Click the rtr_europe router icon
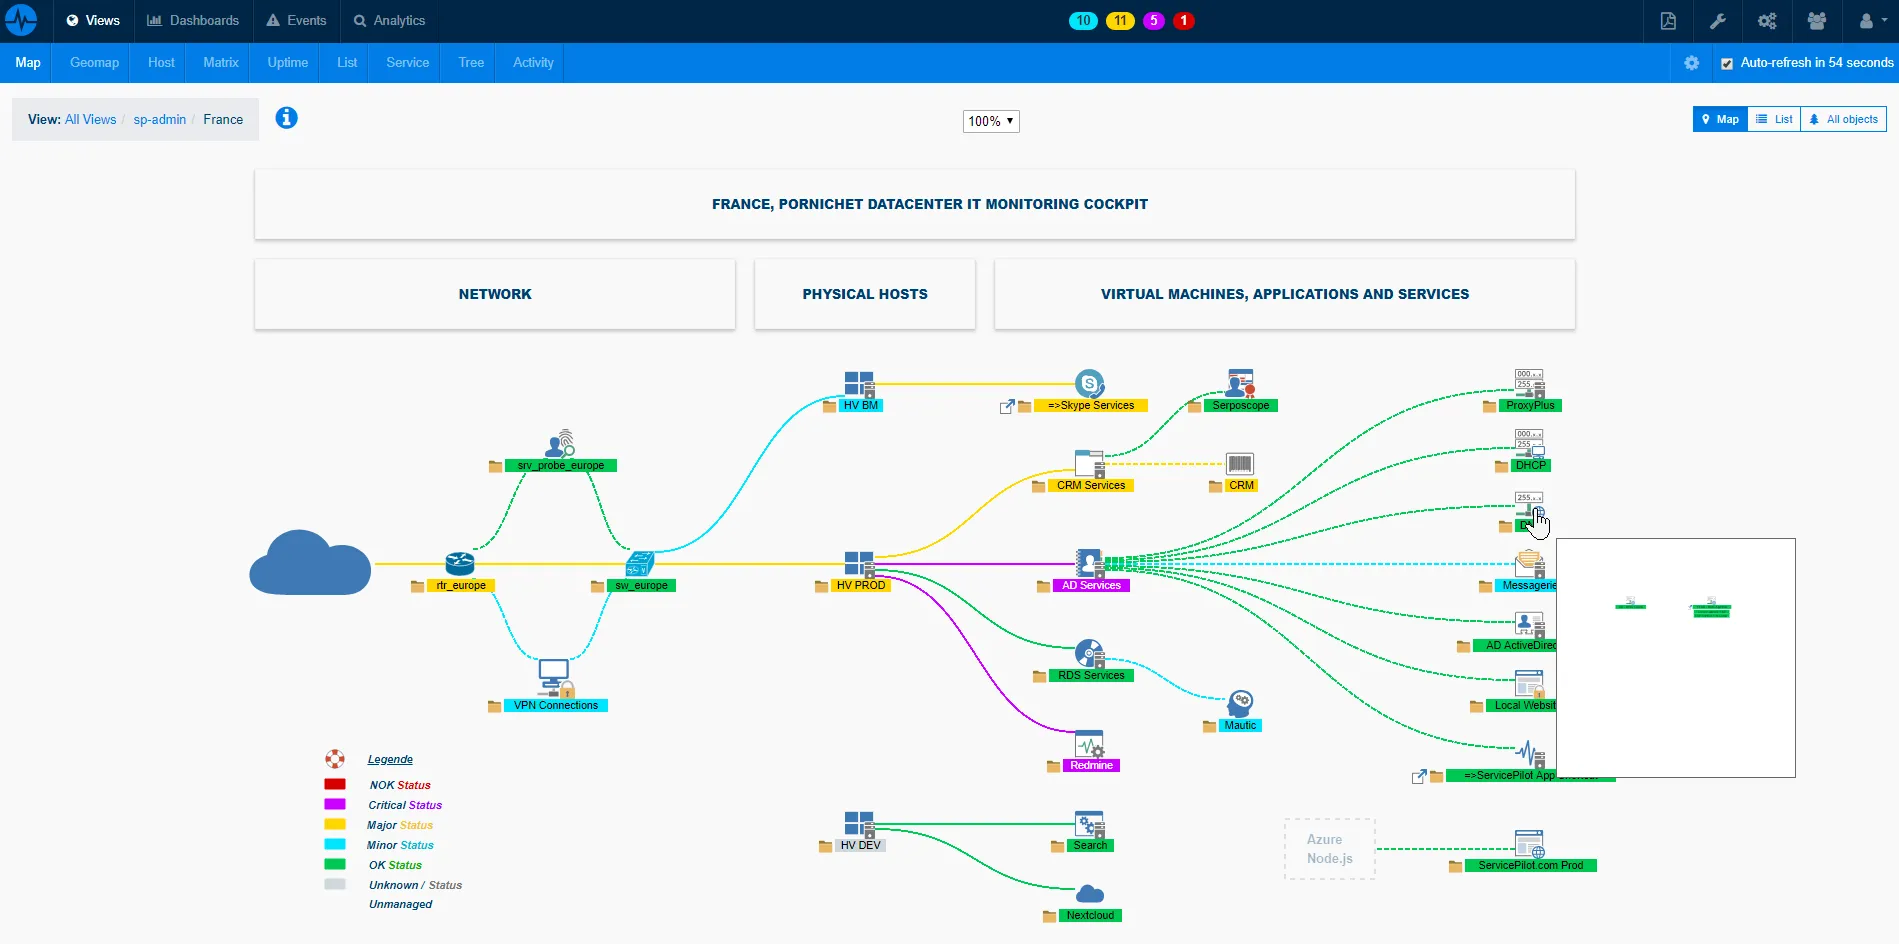The width and height of the screenshot is (1899, 944). [460, 563]
